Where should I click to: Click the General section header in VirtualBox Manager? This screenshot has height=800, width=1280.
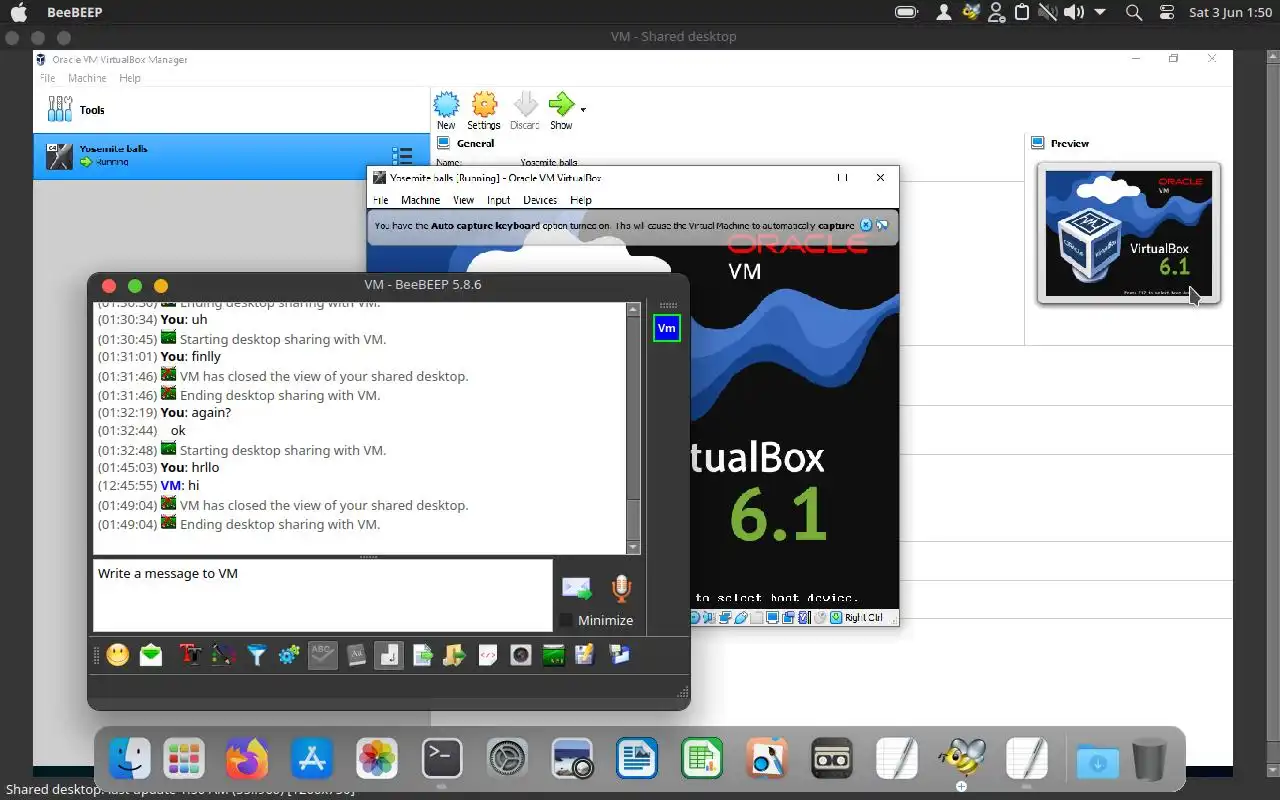[x=475, y=143]
